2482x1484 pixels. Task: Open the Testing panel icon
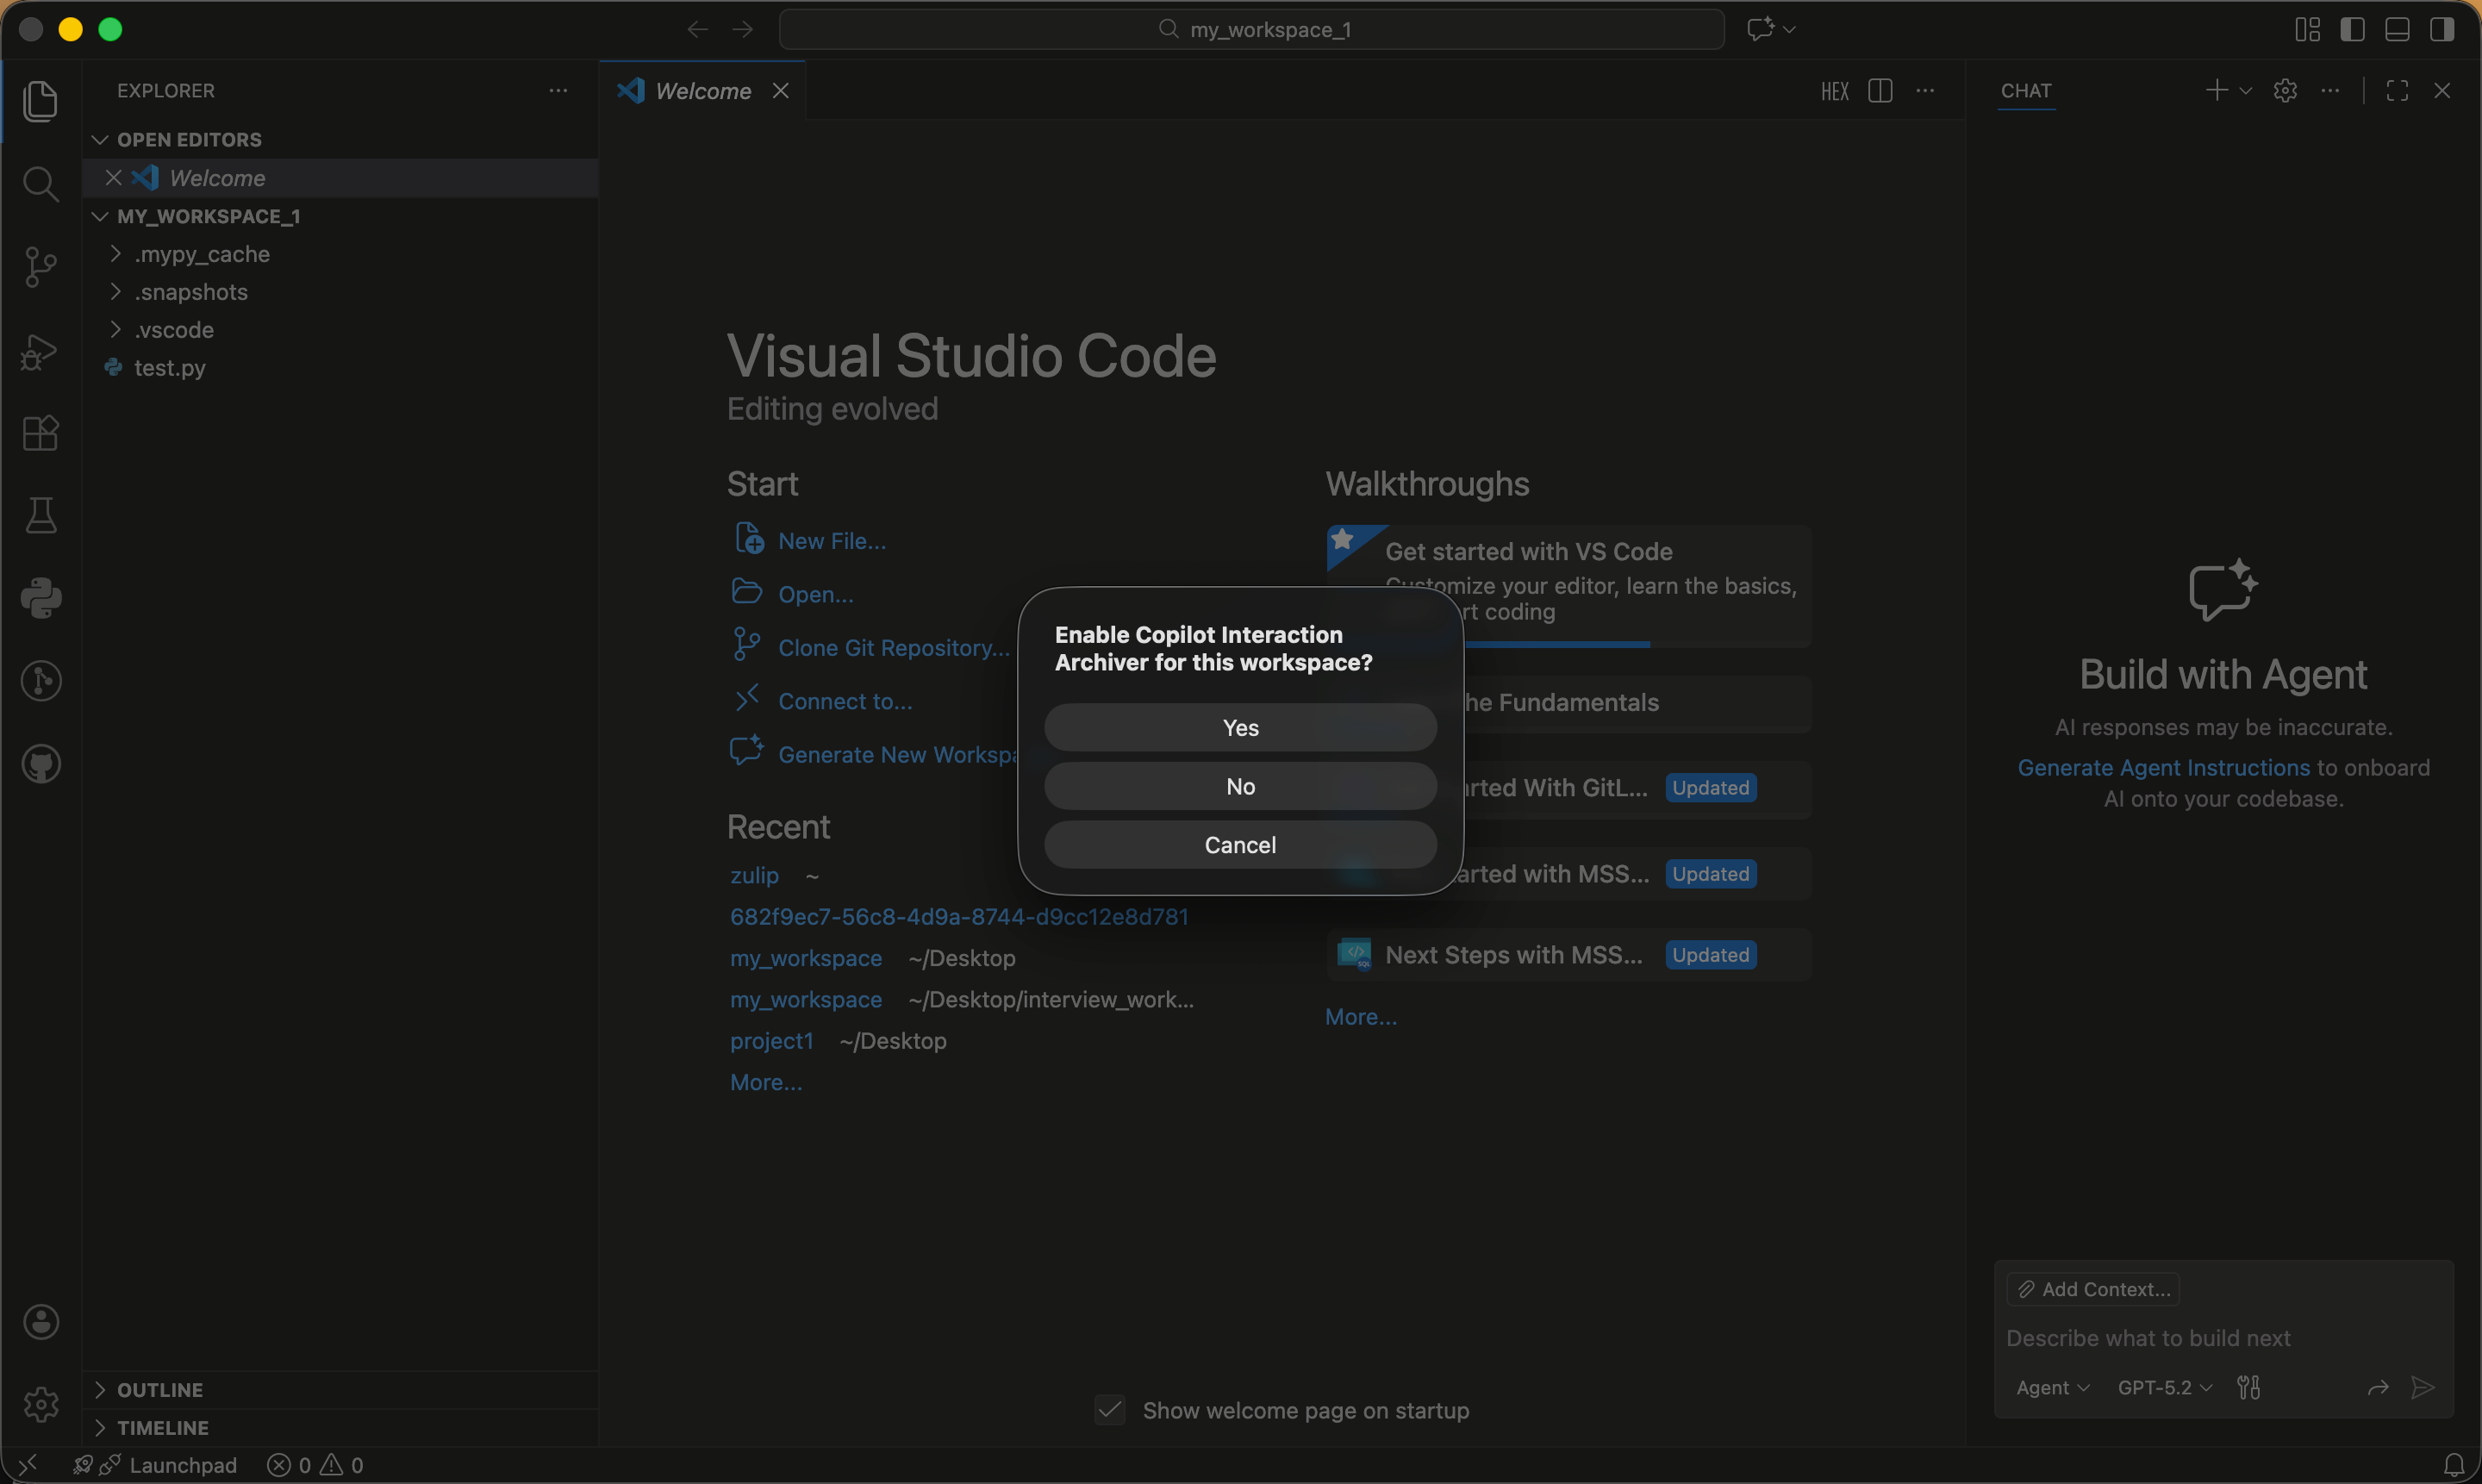click(40, 514)
